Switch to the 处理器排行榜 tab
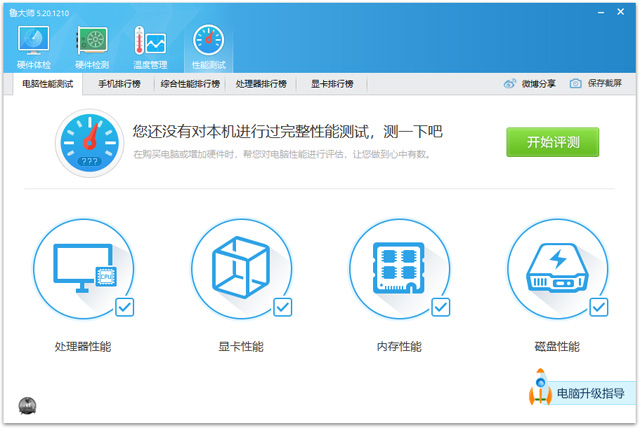Screen dimensions: 640x428 click(261, 84)
